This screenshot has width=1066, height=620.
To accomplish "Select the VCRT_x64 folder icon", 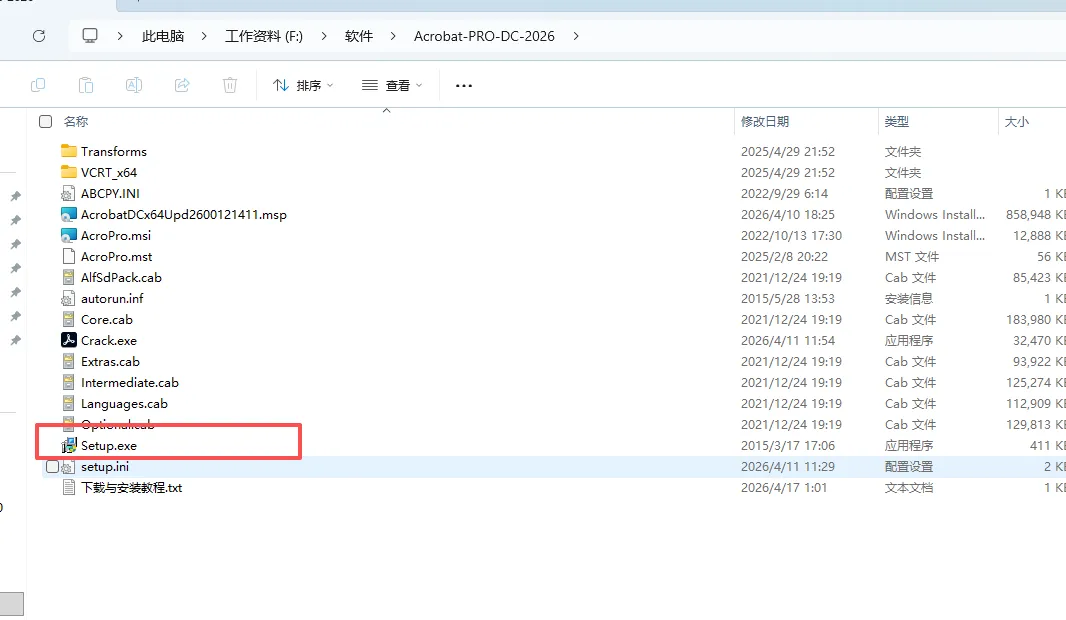I will click(69, 172).
